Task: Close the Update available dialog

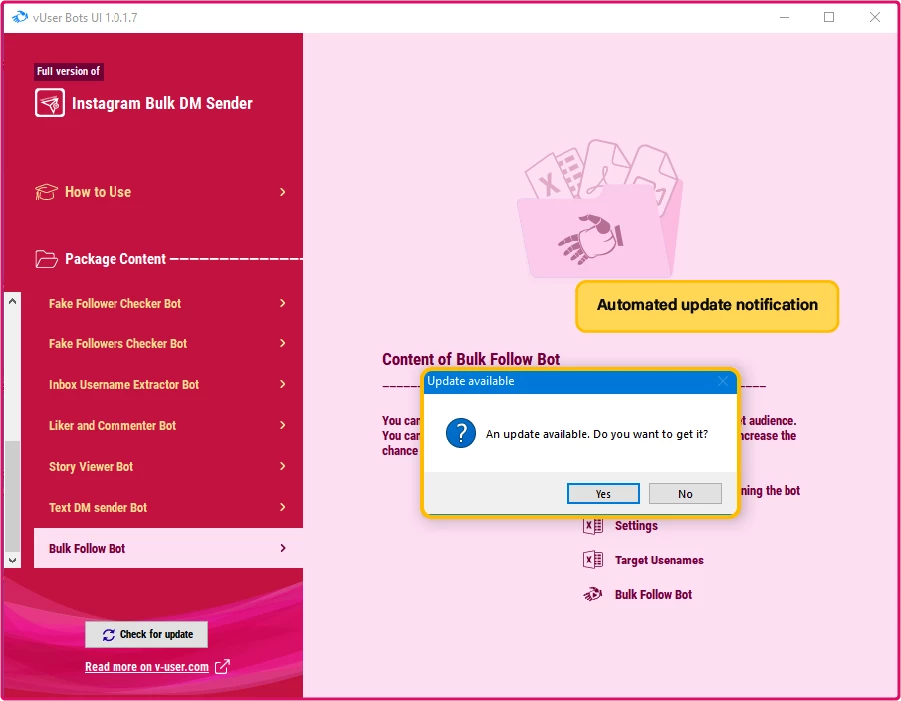Action: (x=723, y=381)
